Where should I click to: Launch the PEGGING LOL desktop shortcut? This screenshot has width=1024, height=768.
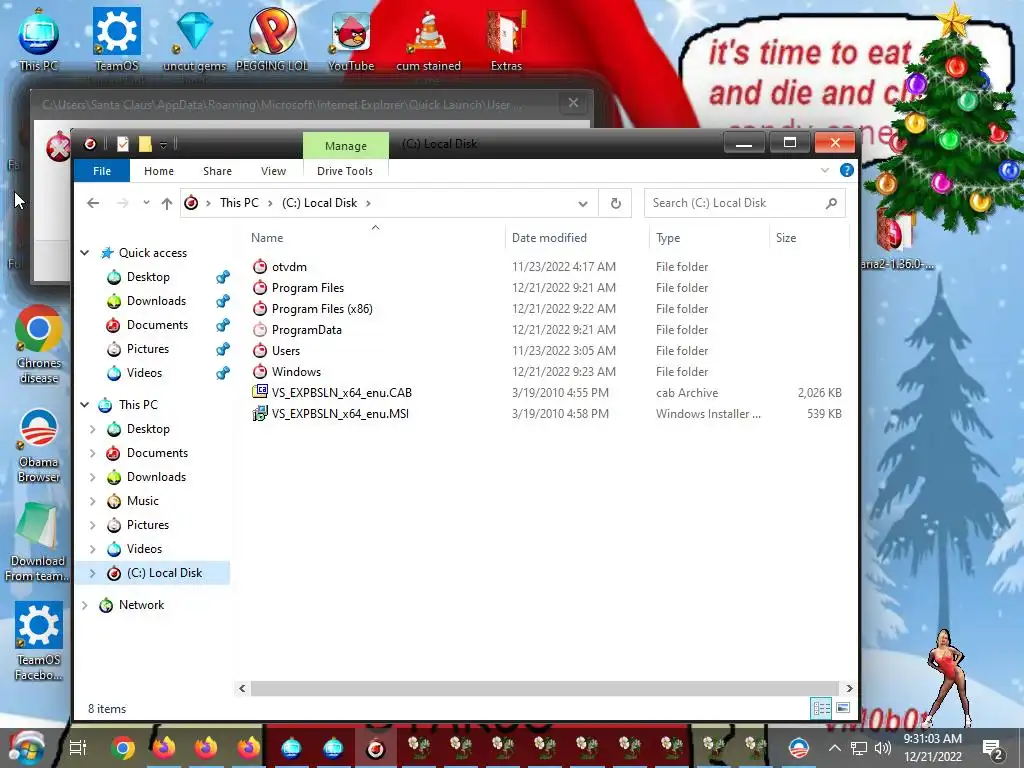tap(272, 39)
